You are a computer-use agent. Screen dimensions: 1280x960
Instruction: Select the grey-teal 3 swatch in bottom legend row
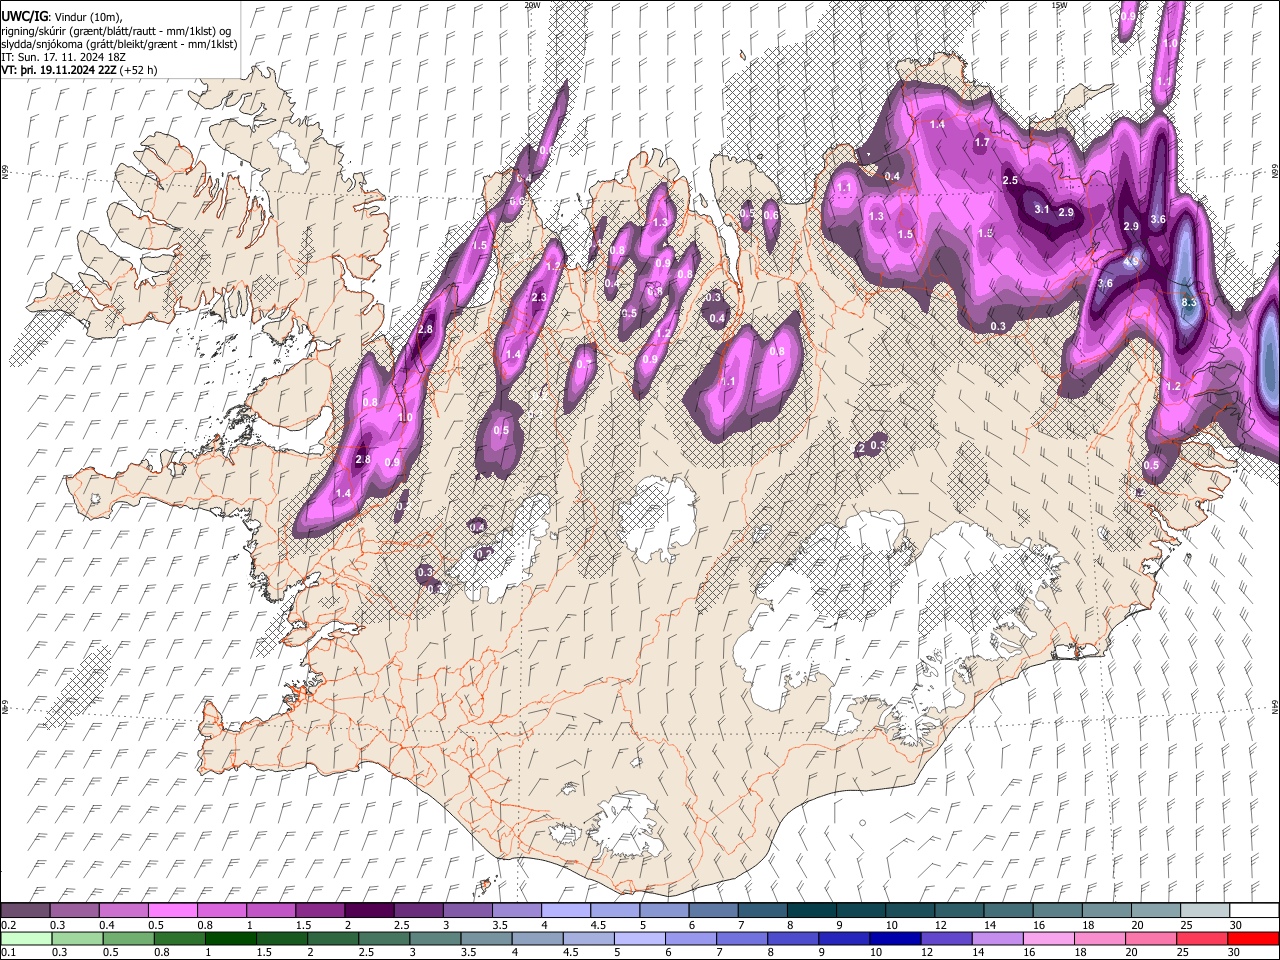point(435,938)
